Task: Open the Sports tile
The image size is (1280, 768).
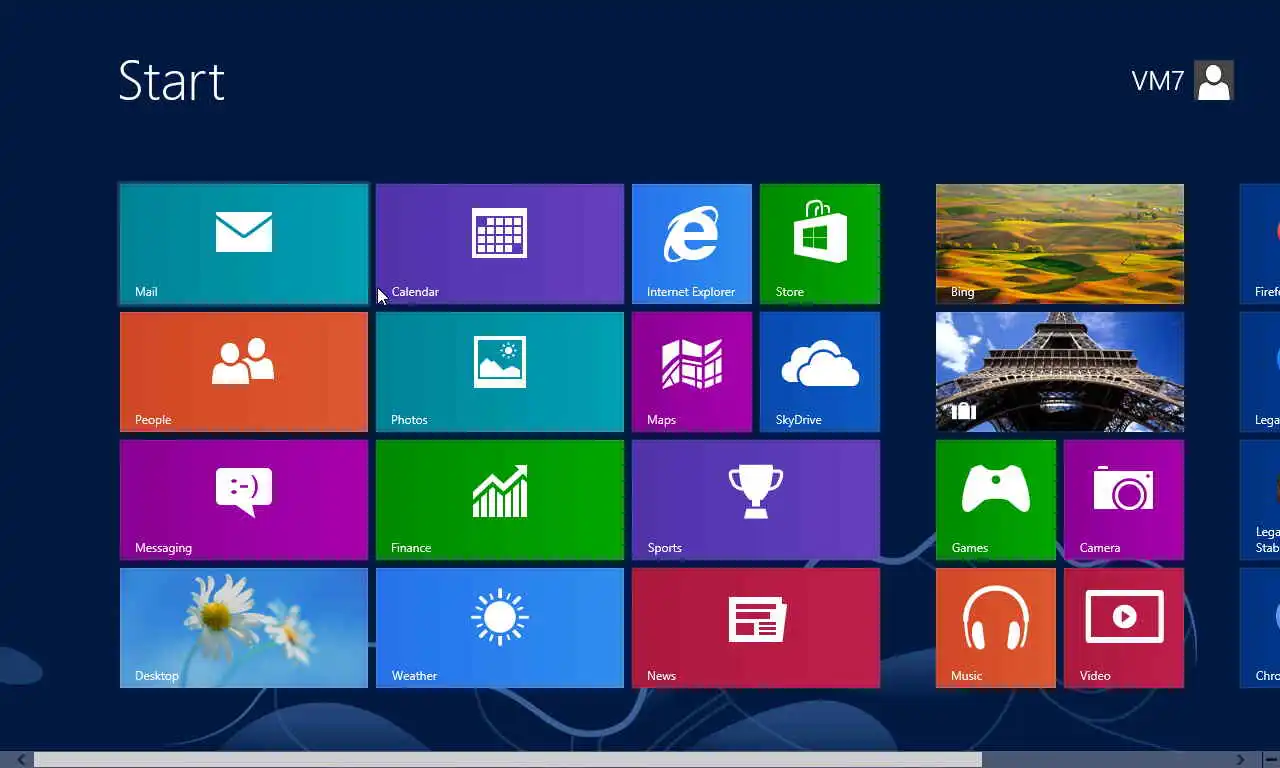Action: [756, 500]
